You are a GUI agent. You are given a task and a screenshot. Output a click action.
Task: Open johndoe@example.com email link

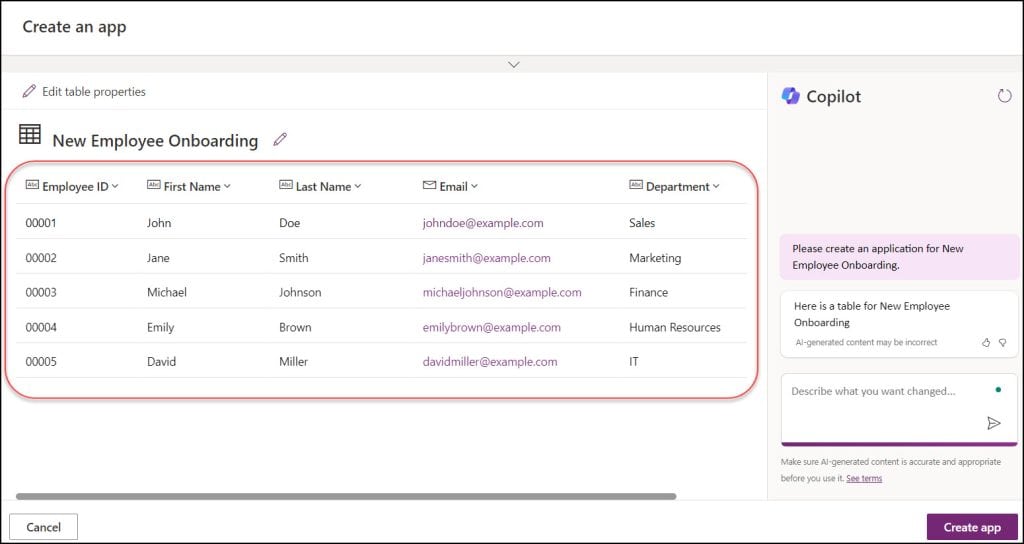tap(483, 223)
